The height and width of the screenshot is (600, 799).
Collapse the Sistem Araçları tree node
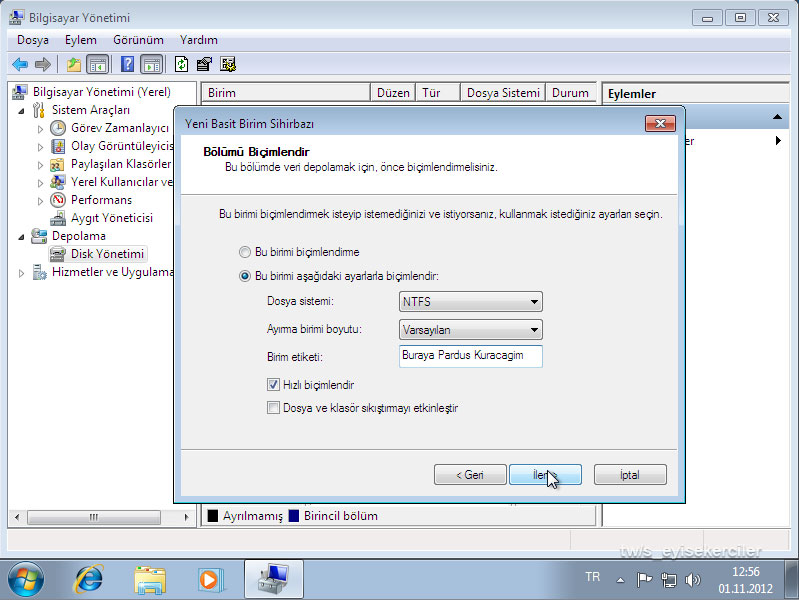21,111
